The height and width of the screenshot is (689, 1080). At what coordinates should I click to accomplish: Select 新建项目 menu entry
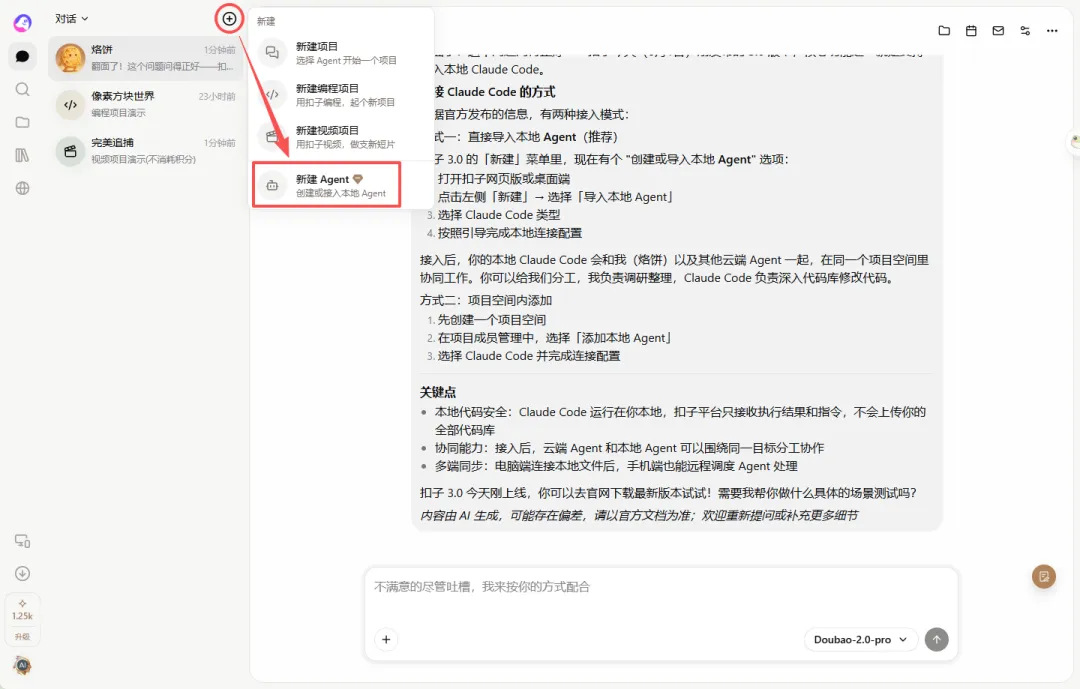342,53
